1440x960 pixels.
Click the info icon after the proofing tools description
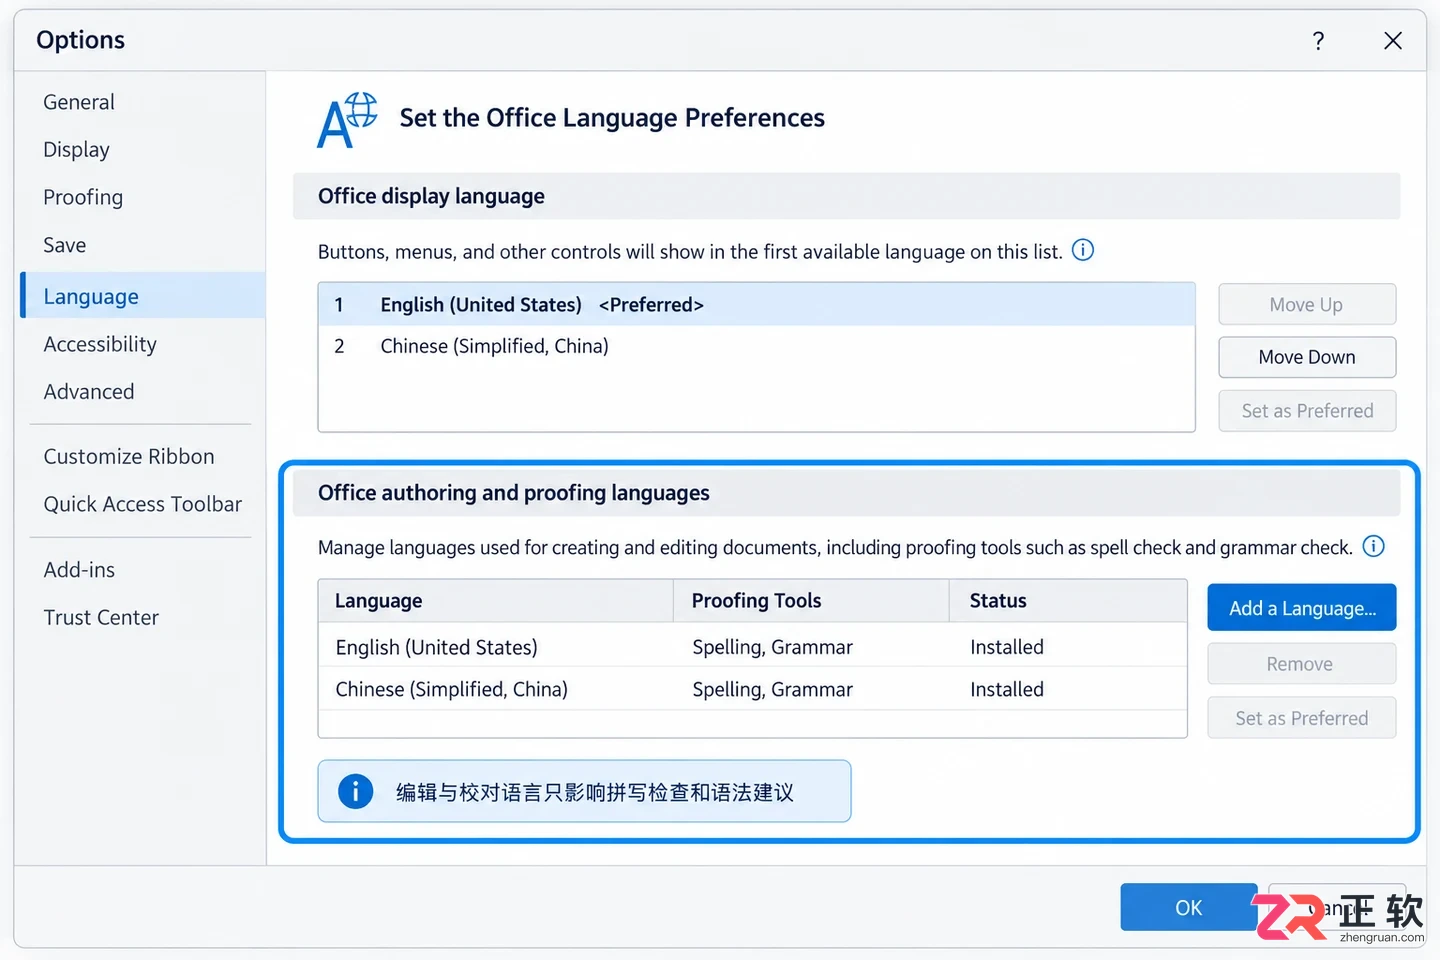point(1374,546)
